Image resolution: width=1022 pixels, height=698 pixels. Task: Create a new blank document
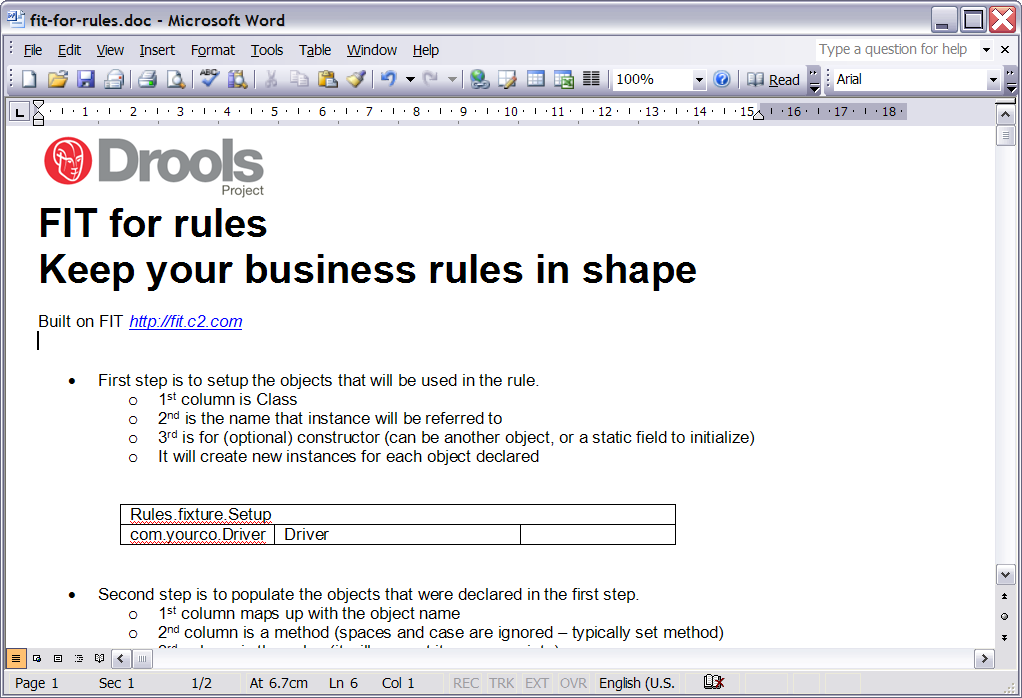(29, 80)
